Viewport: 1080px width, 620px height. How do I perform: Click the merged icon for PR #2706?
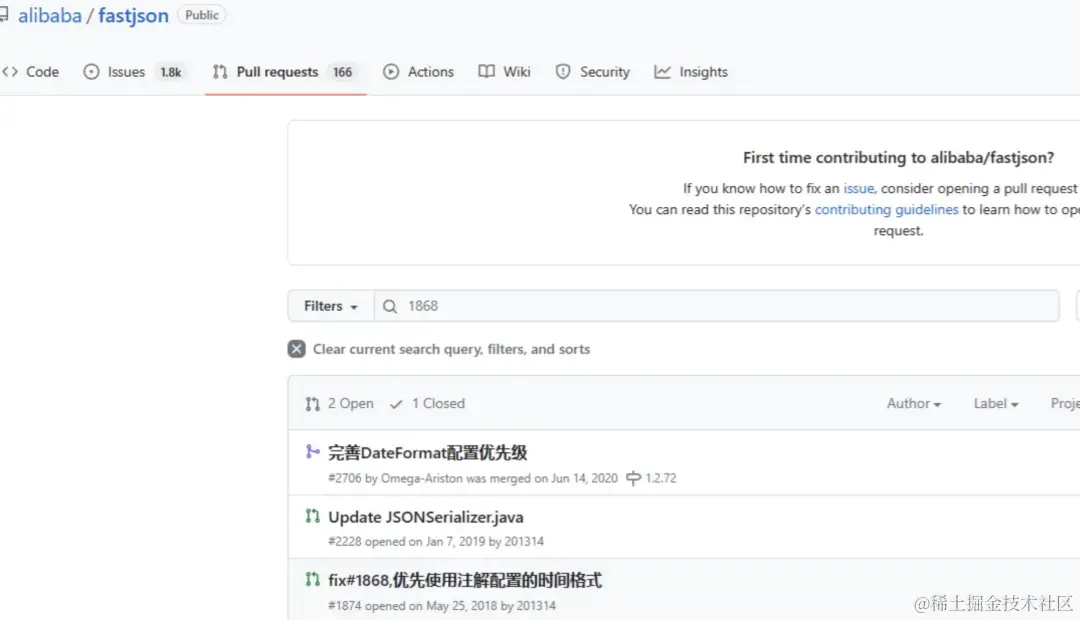[313, 452]
